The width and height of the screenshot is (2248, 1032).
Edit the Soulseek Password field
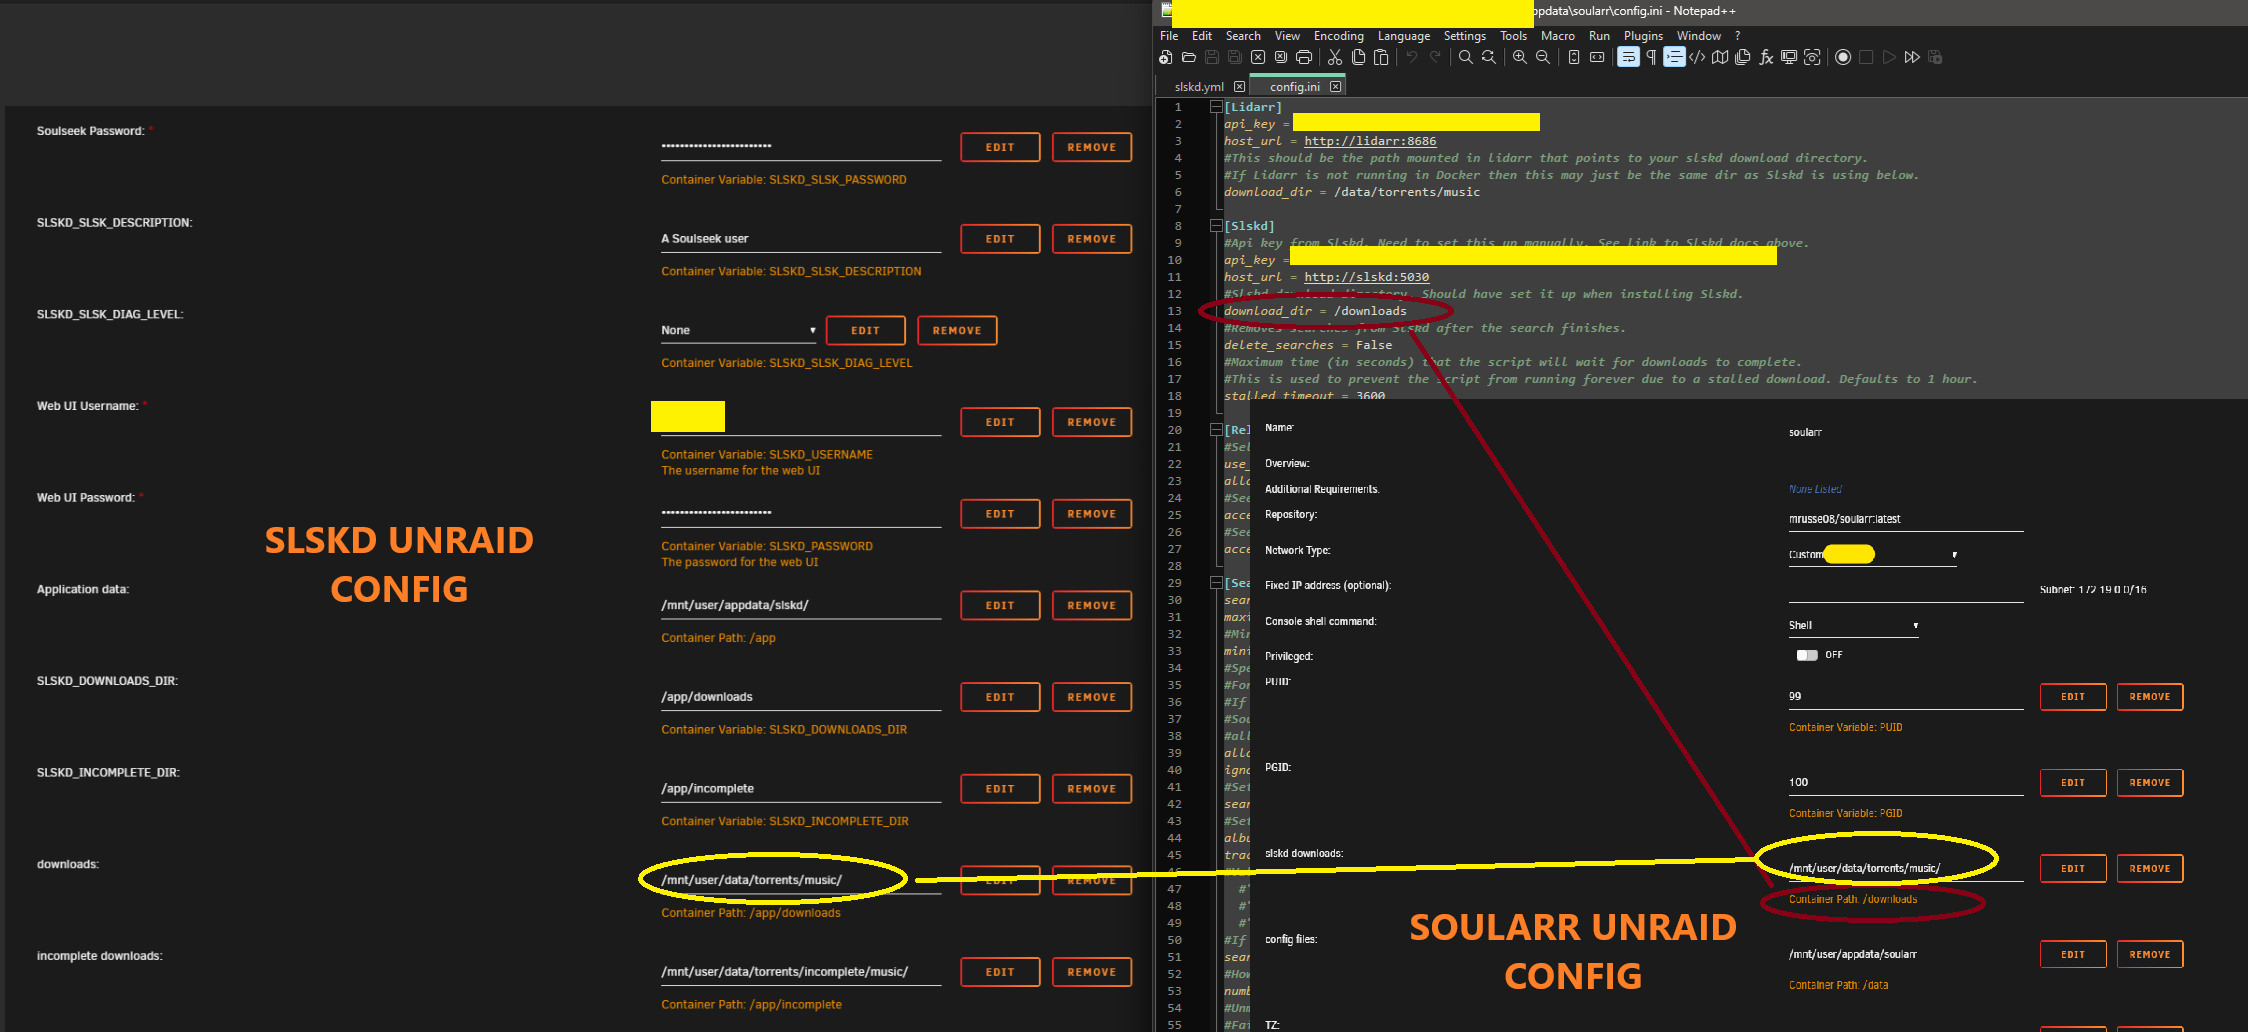click(1000, 147)
